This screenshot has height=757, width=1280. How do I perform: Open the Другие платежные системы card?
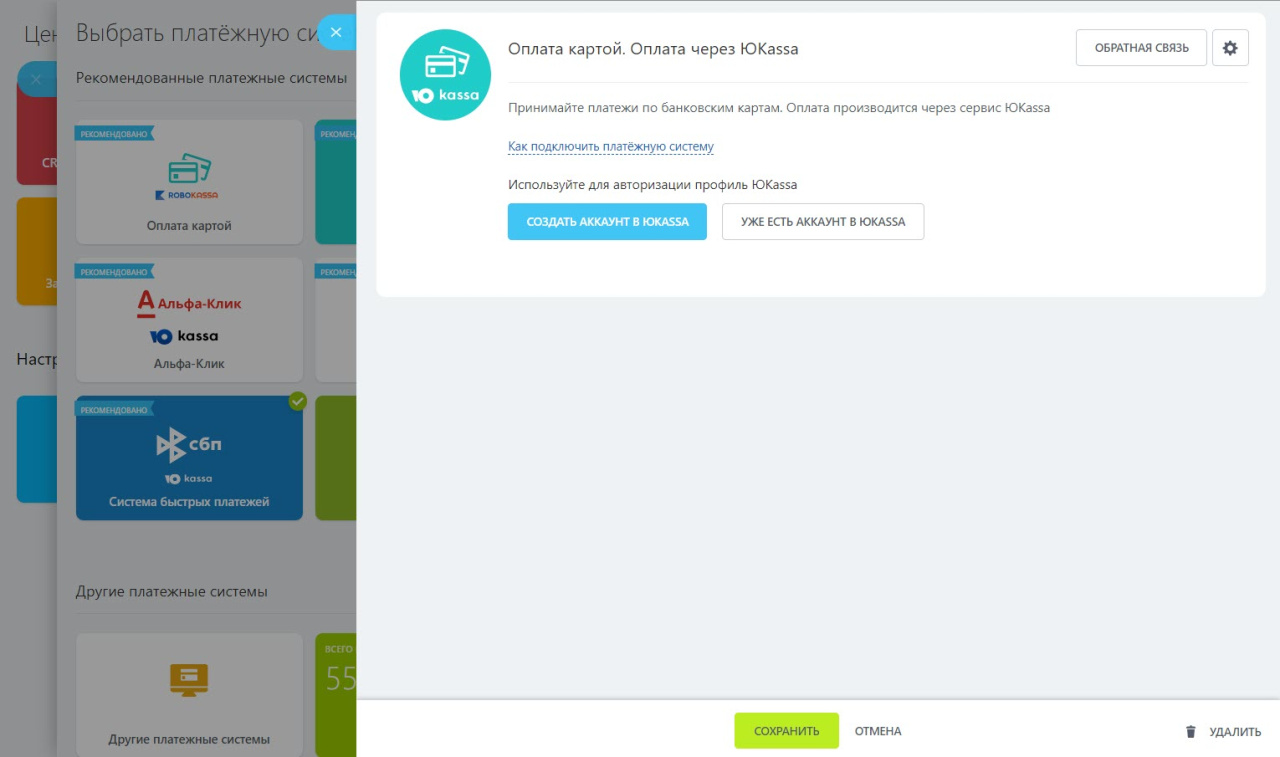[x=189, y=695]
